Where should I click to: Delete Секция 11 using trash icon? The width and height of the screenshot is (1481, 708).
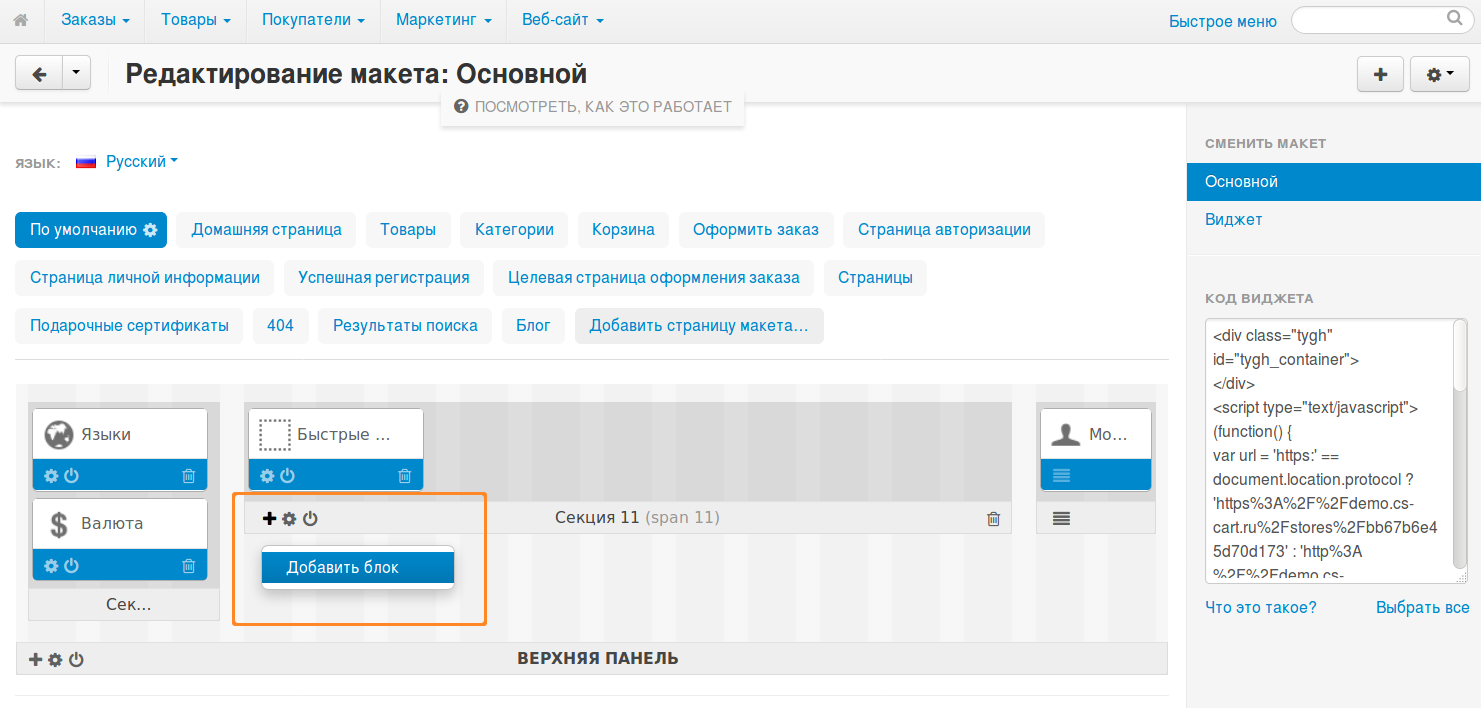(x=993, y=518)
